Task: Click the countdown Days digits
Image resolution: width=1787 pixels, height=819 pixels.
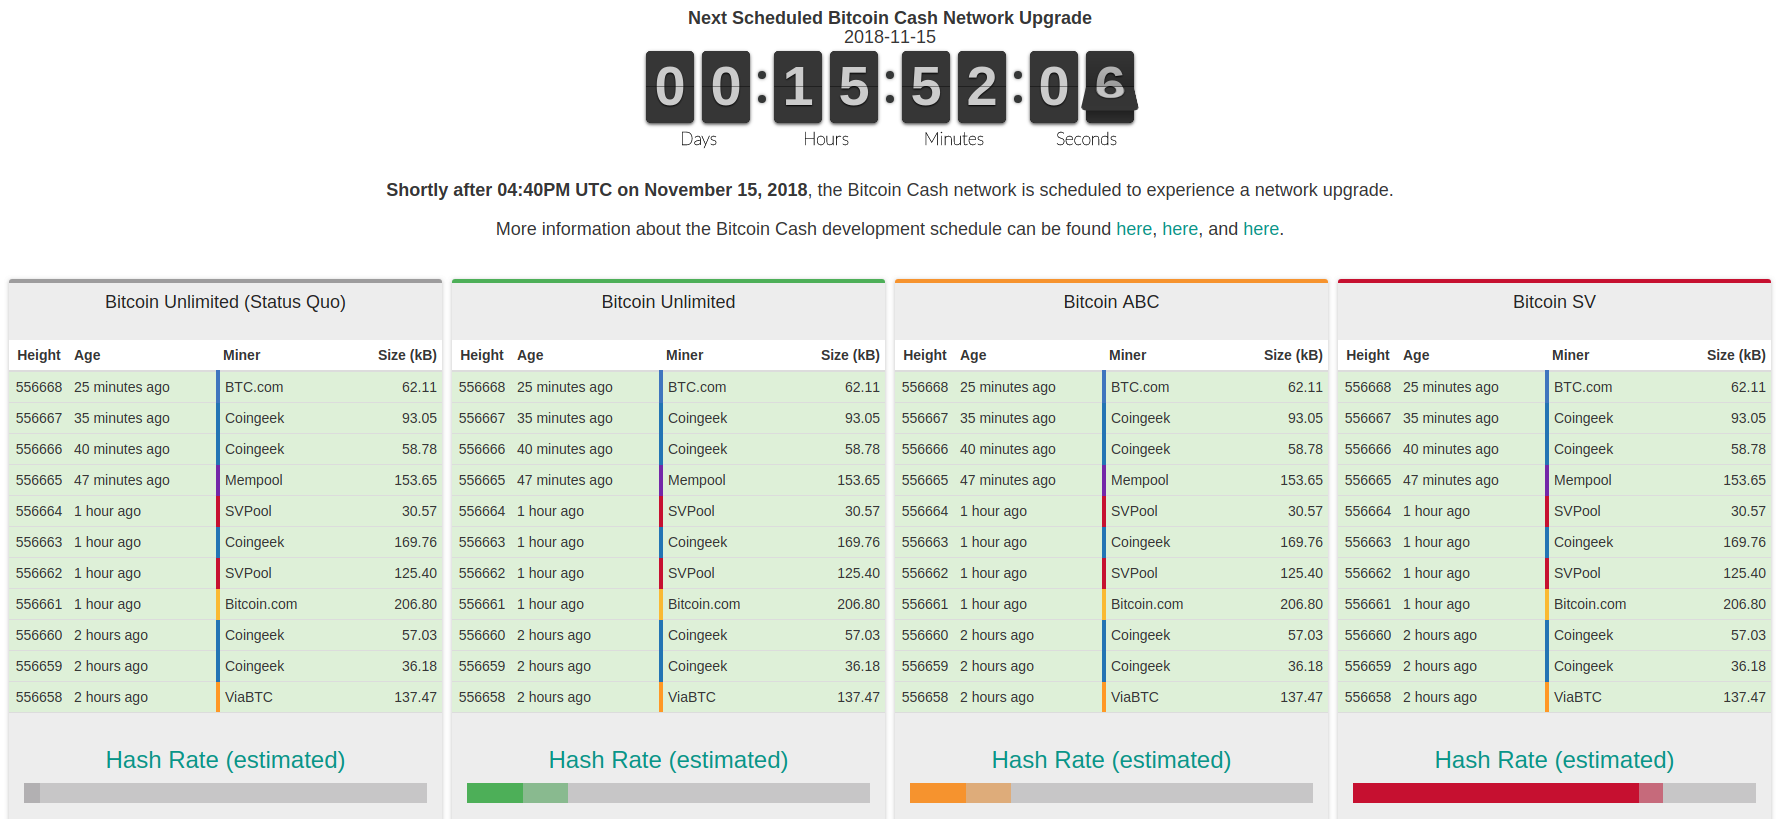Action: (x=698, y=87)
